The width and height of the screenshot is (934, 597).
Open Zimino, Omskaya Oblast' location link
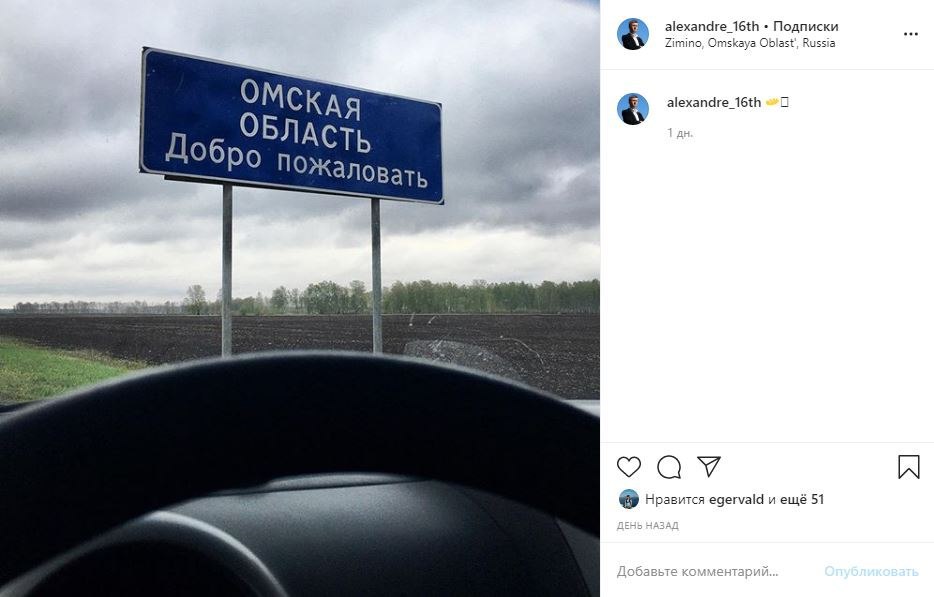pyautogui.click(x=750, y=43)
